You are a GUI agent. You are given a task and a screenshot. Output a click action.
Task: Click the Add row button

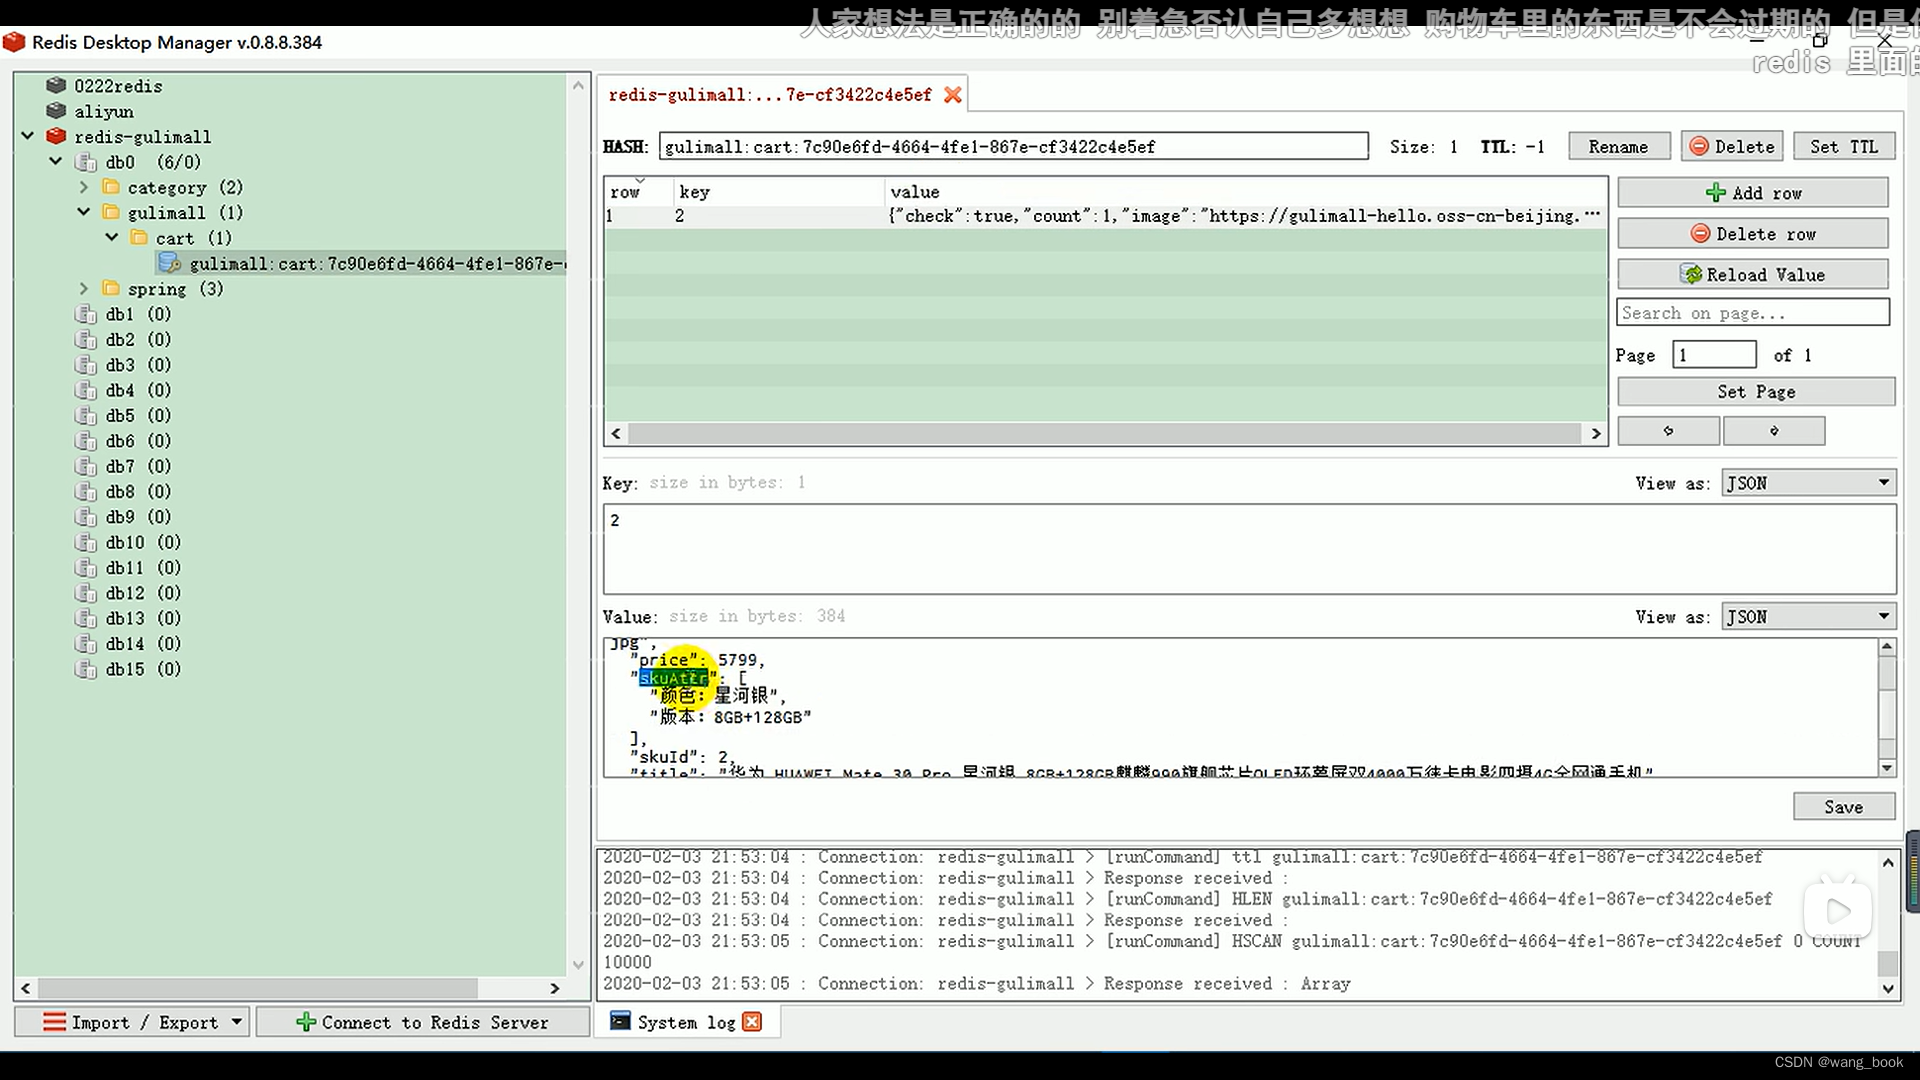pyautogui.click(x=1753, y=193)
